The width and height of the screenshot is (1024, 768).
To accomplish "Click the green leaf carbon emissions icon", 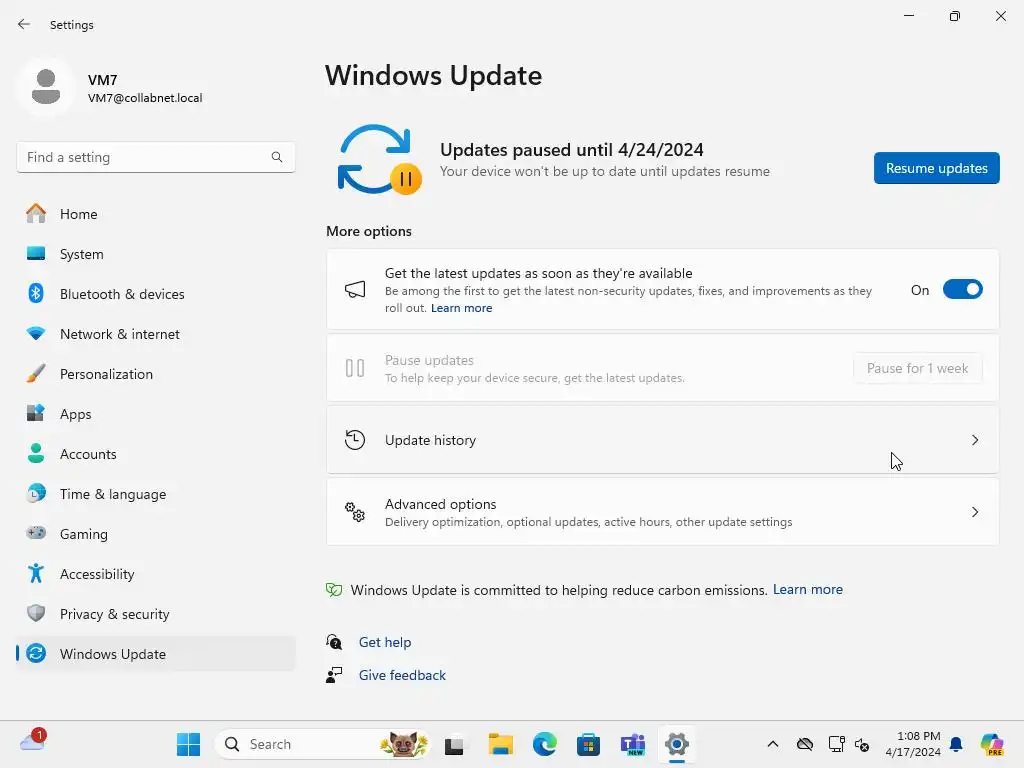I will click(x=334, y=590).
